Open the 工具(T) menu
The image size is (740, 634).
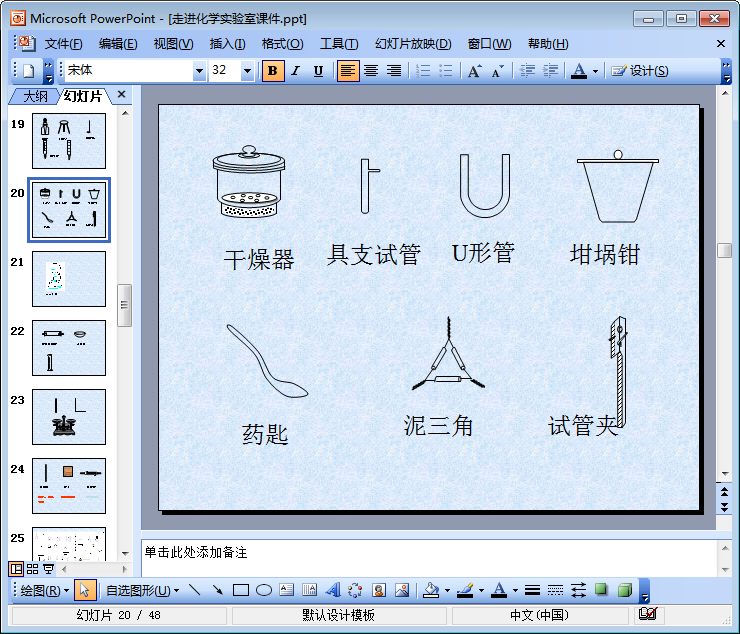pyautogui.click(x=339, y=44)
